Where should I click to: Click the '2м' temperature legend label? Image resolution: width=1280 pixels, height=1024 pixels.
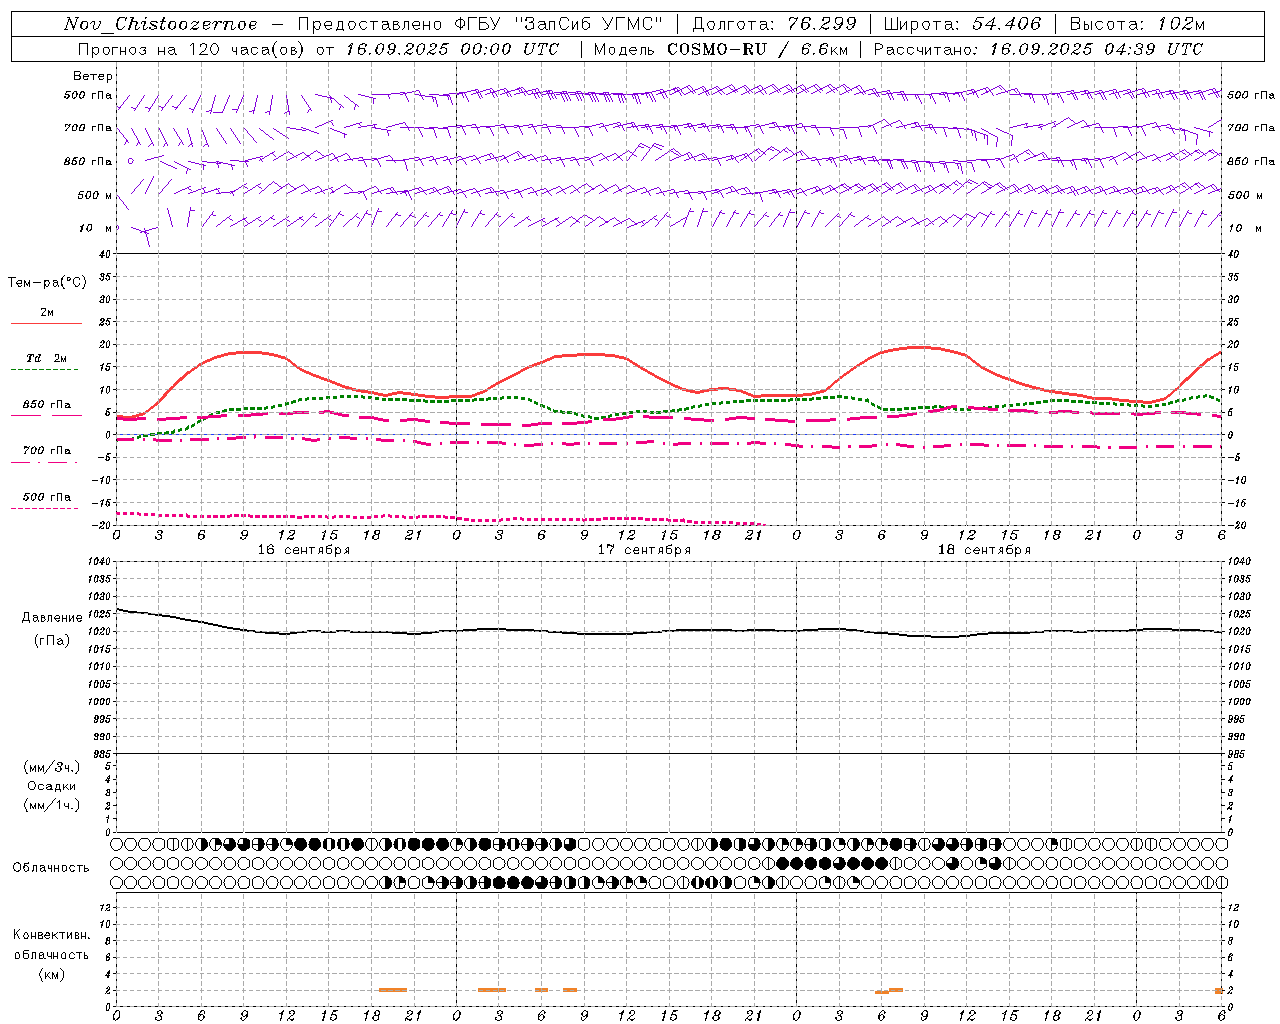pyautogui.click(x=47, y=312)
